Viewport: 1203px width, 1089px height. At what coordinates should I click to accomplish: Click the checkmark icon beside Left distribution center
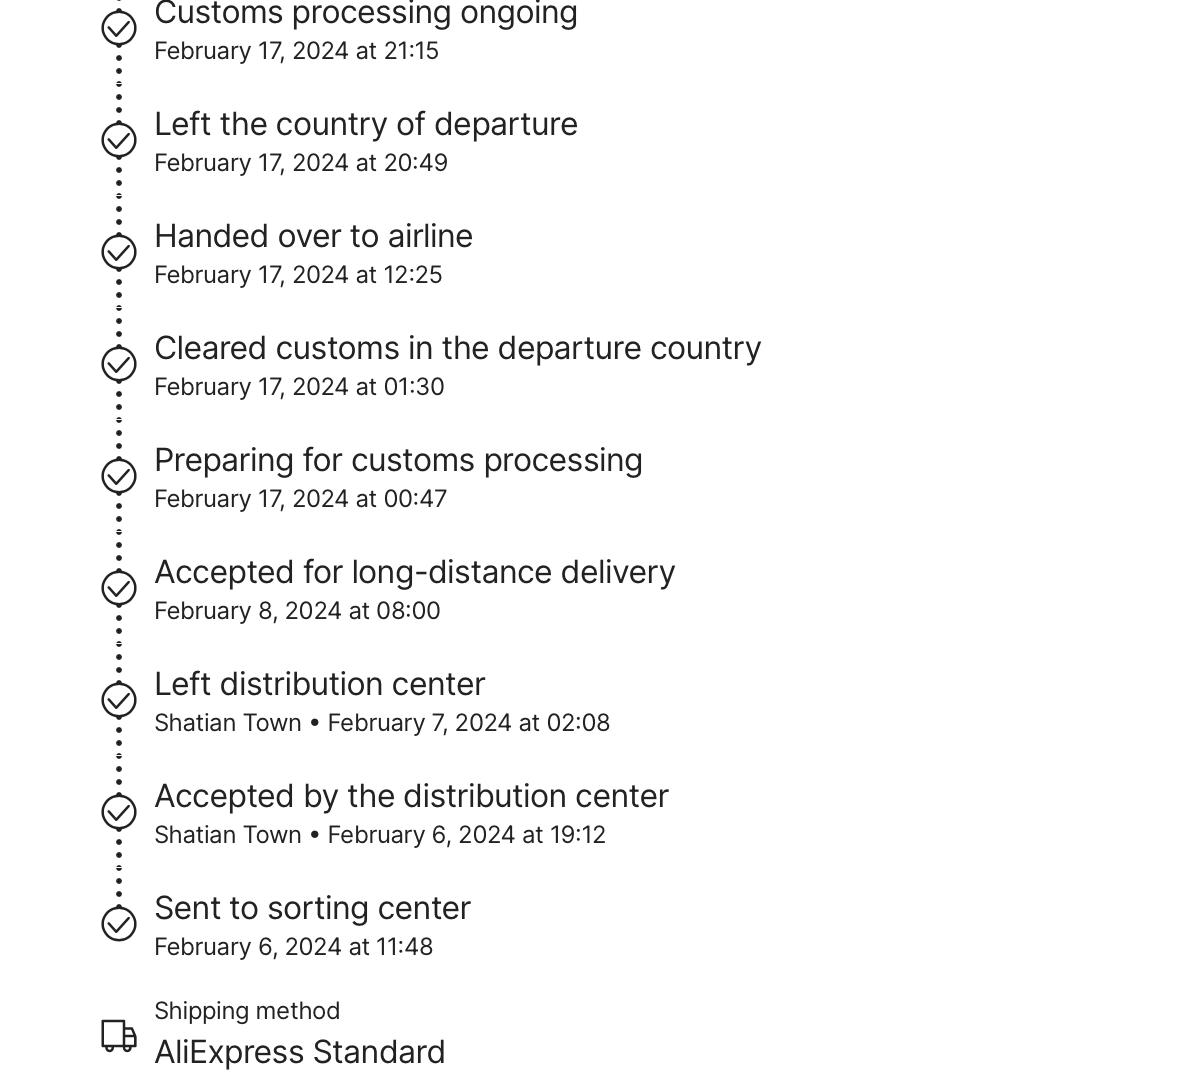[x=119, y=700]
